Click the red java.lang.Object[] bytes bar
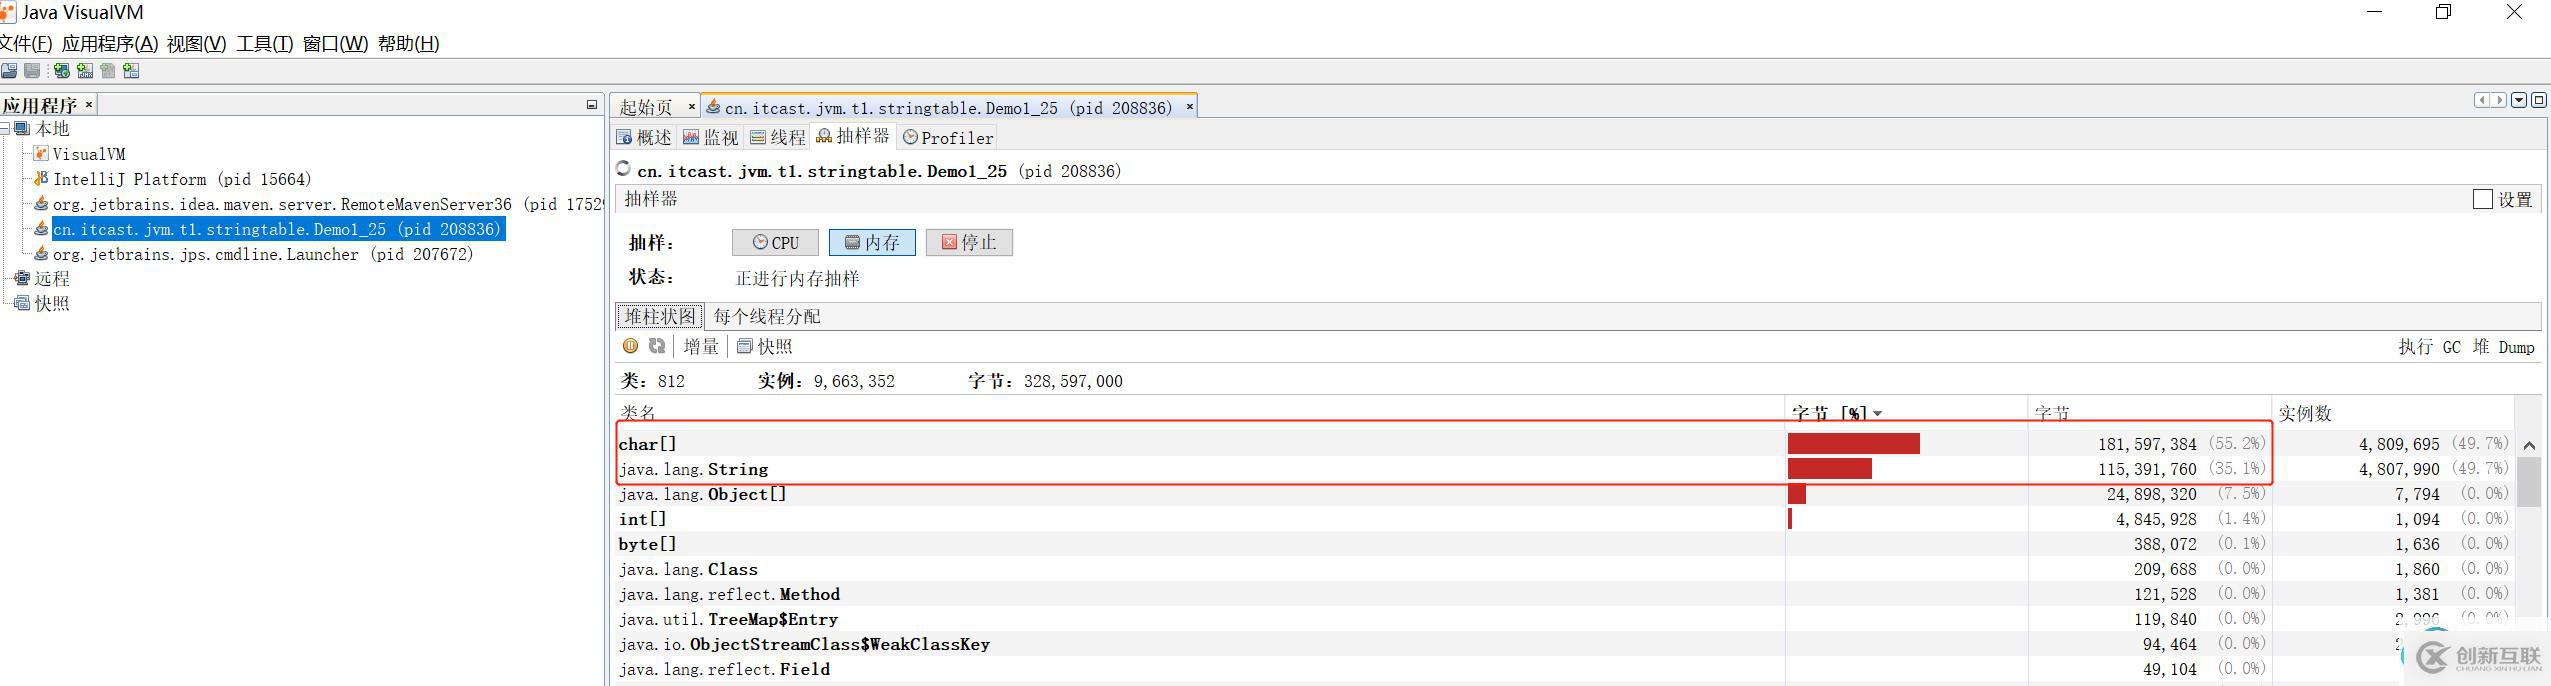The height and width of the screenshot is (686, 2551). pyautogui.click(x=1797, y=493)
